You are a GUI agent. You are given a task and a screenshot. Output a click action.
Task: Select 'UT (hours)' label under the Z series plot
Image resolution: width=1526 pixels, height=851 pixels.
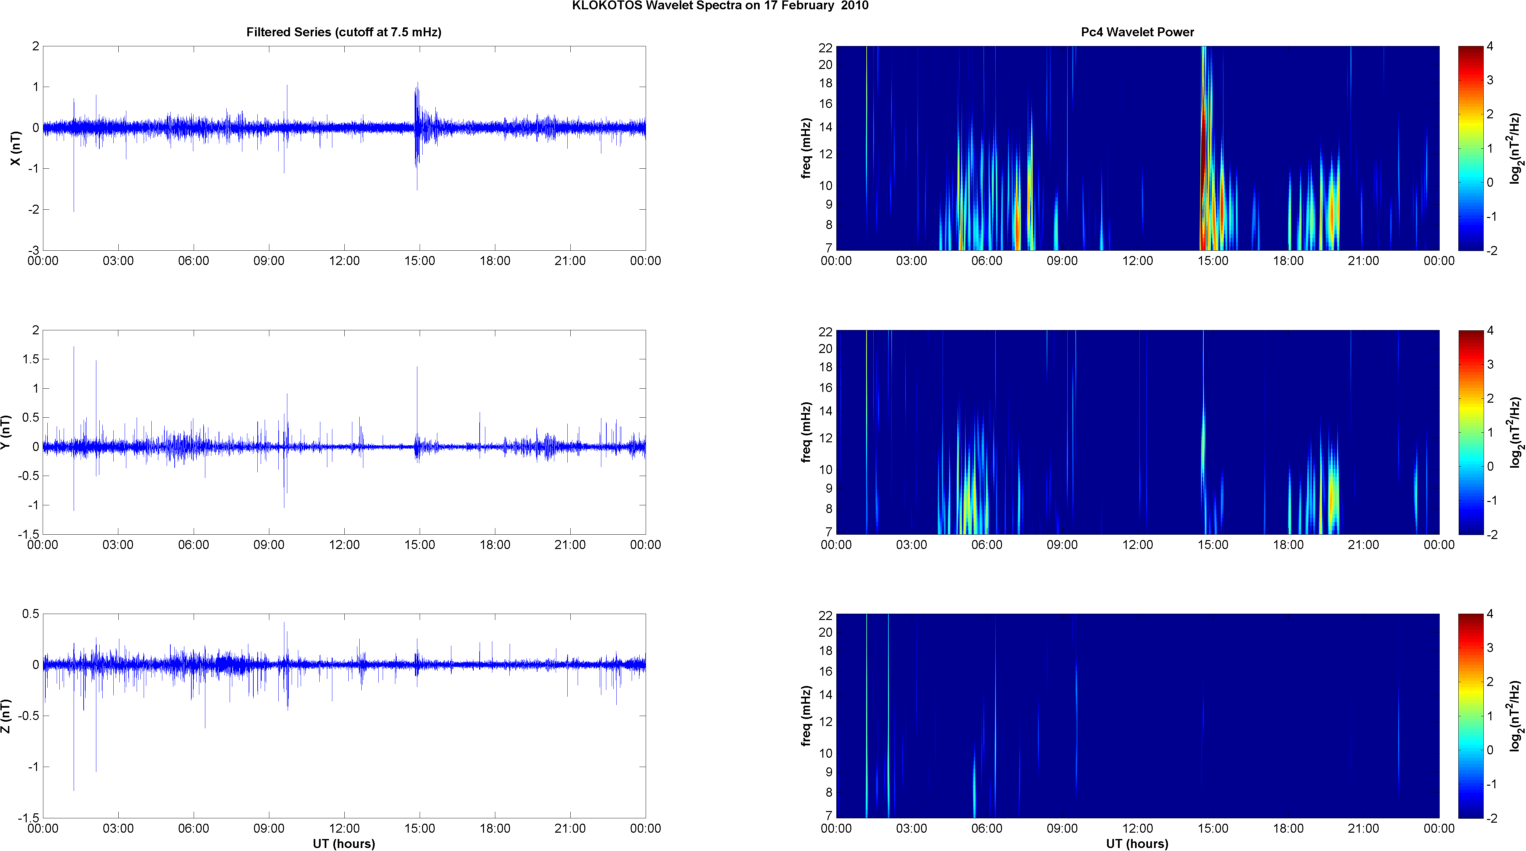(x=344, y=844)
